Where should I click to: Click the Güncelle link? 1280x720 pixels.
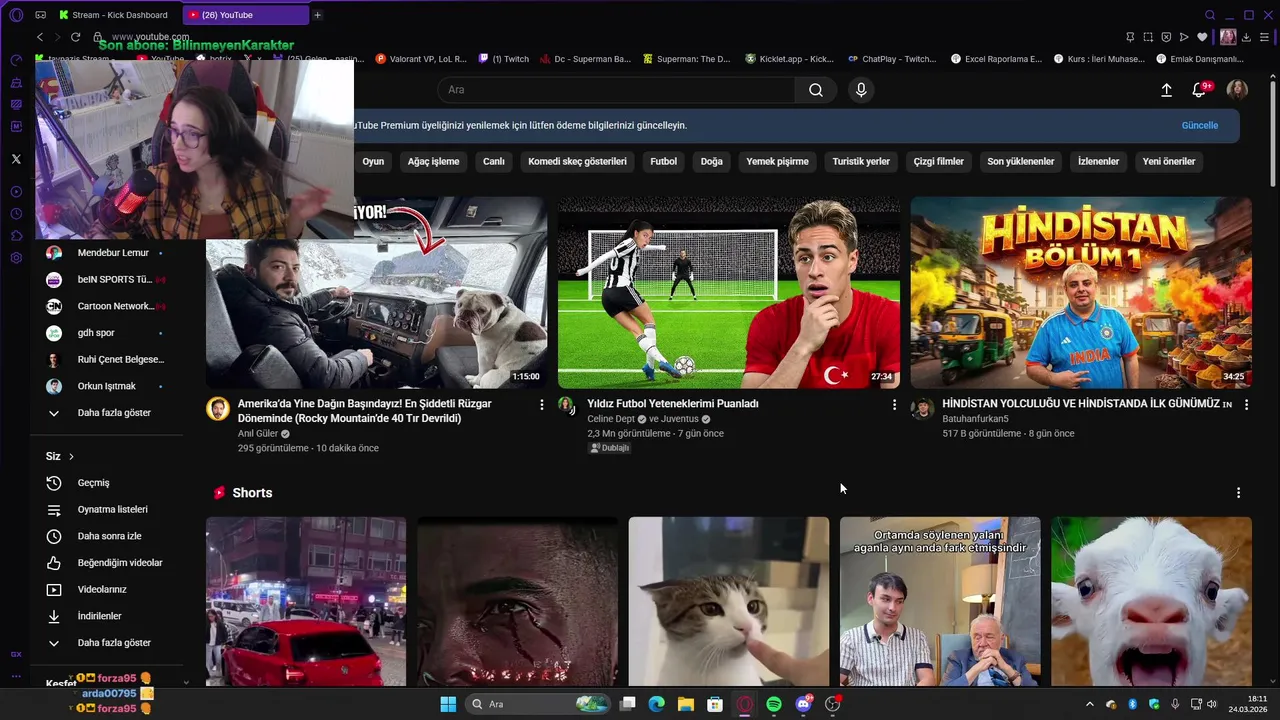[1200, 126]
